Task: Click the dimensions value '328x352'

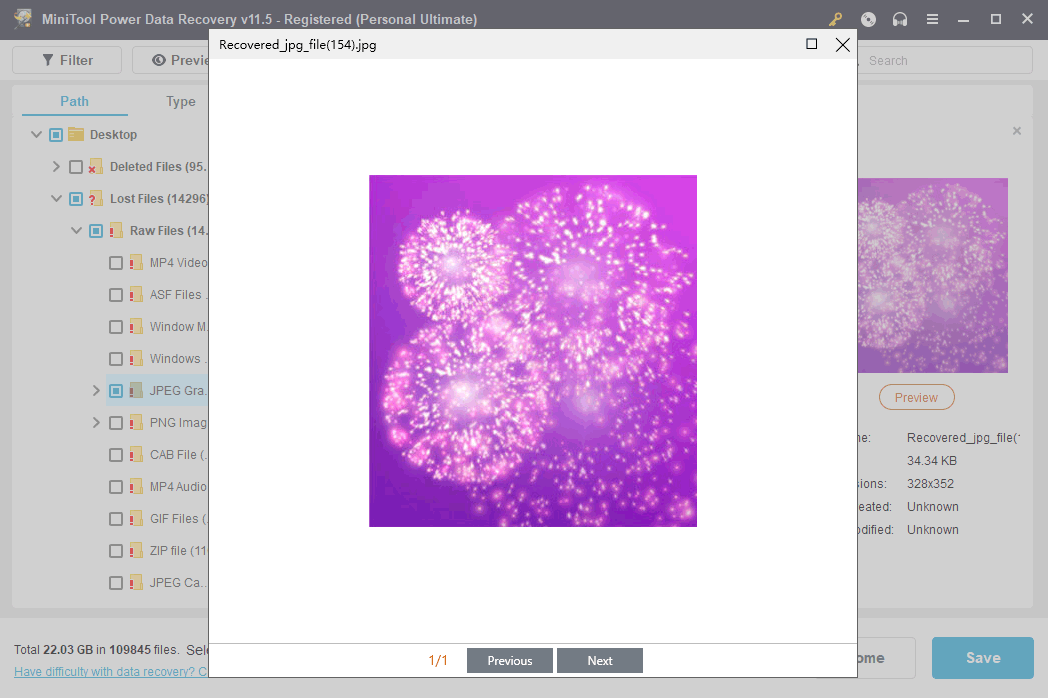Action: pyautogui.click(x=930, y=483)
